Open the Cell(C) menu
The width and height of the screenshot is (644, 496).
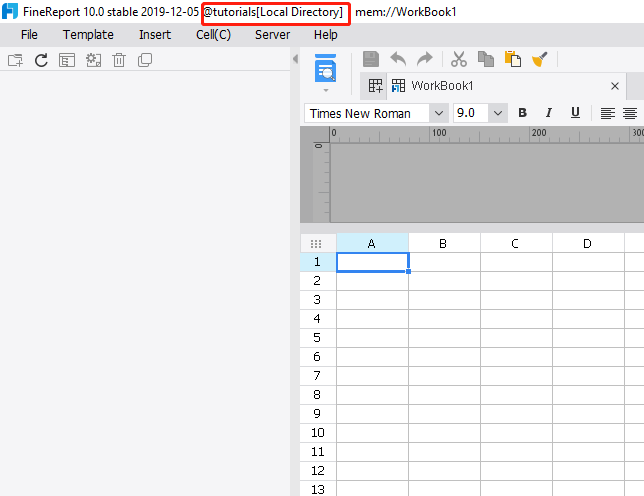[x=214, y=35]
